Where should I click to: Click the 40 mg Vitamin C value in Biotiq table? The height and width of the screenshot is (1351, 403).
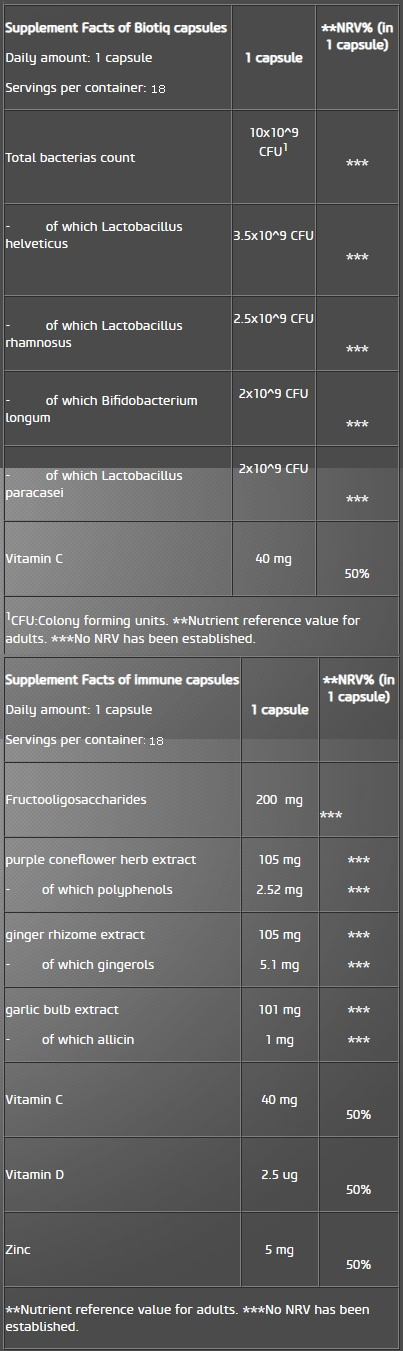[274, 558]
